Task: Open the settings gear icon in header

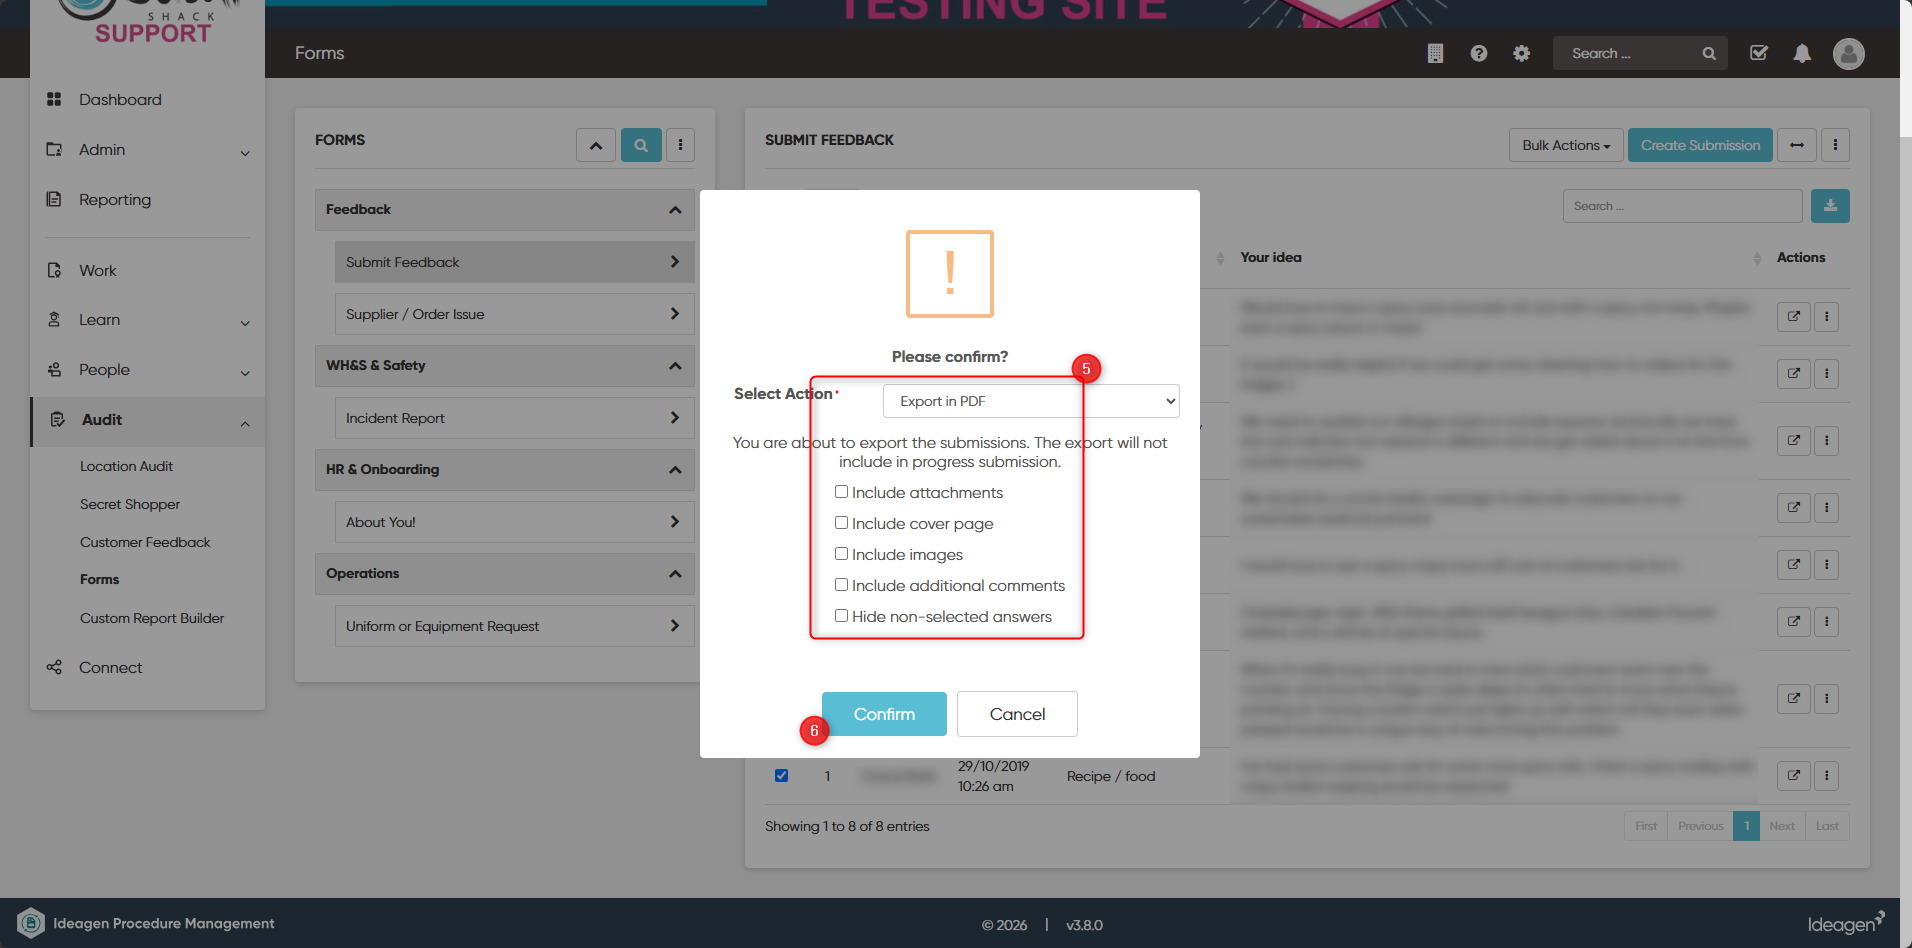Action: point(1521,54)
